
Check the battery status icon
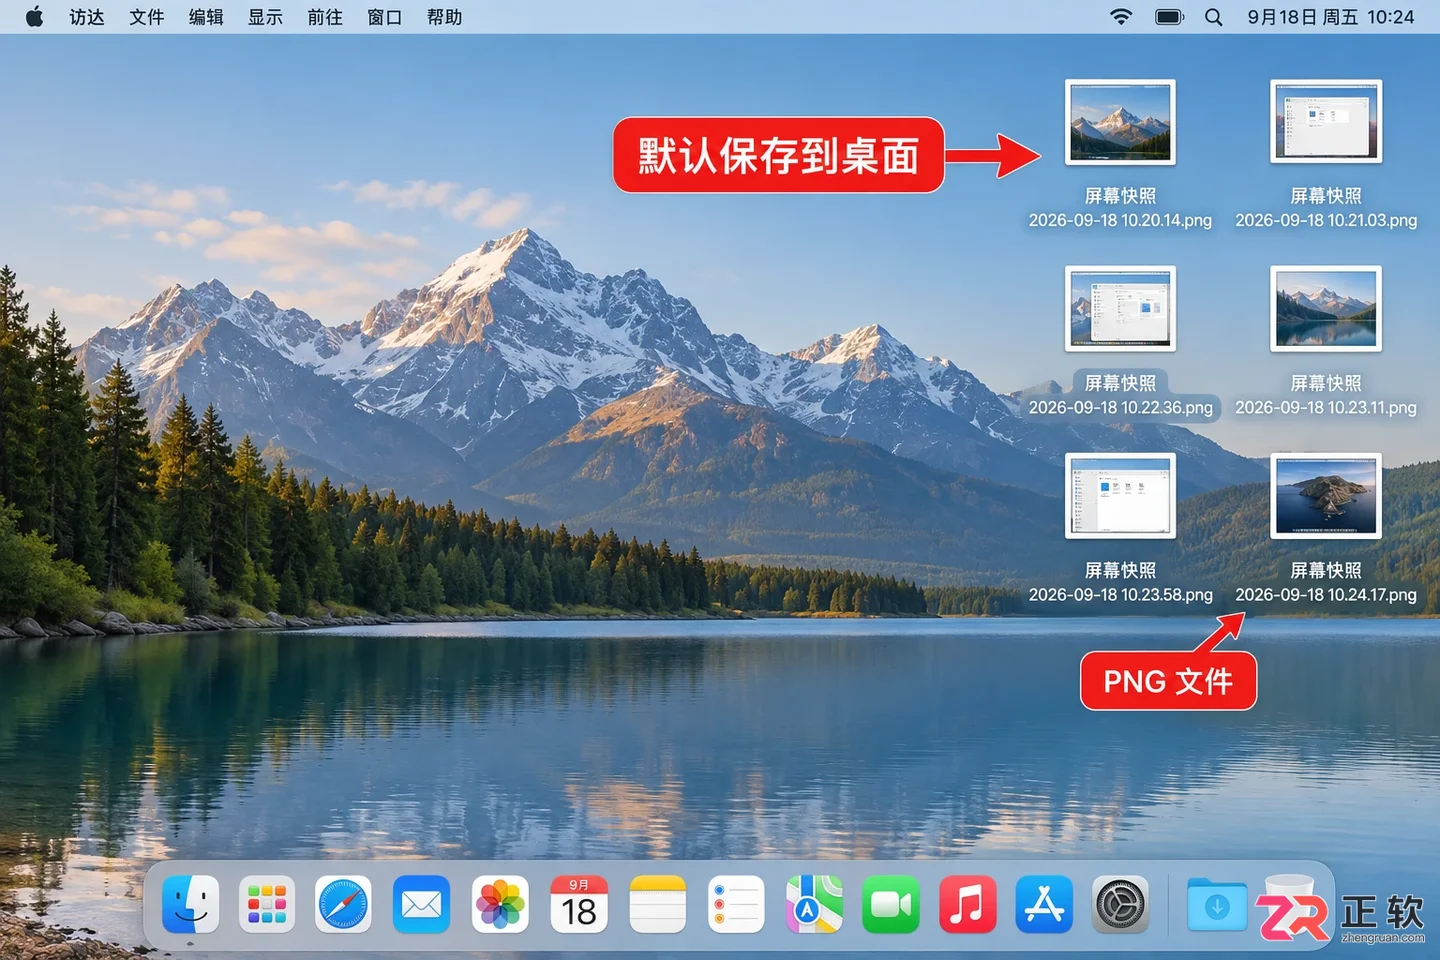[x=1169, y=17]
